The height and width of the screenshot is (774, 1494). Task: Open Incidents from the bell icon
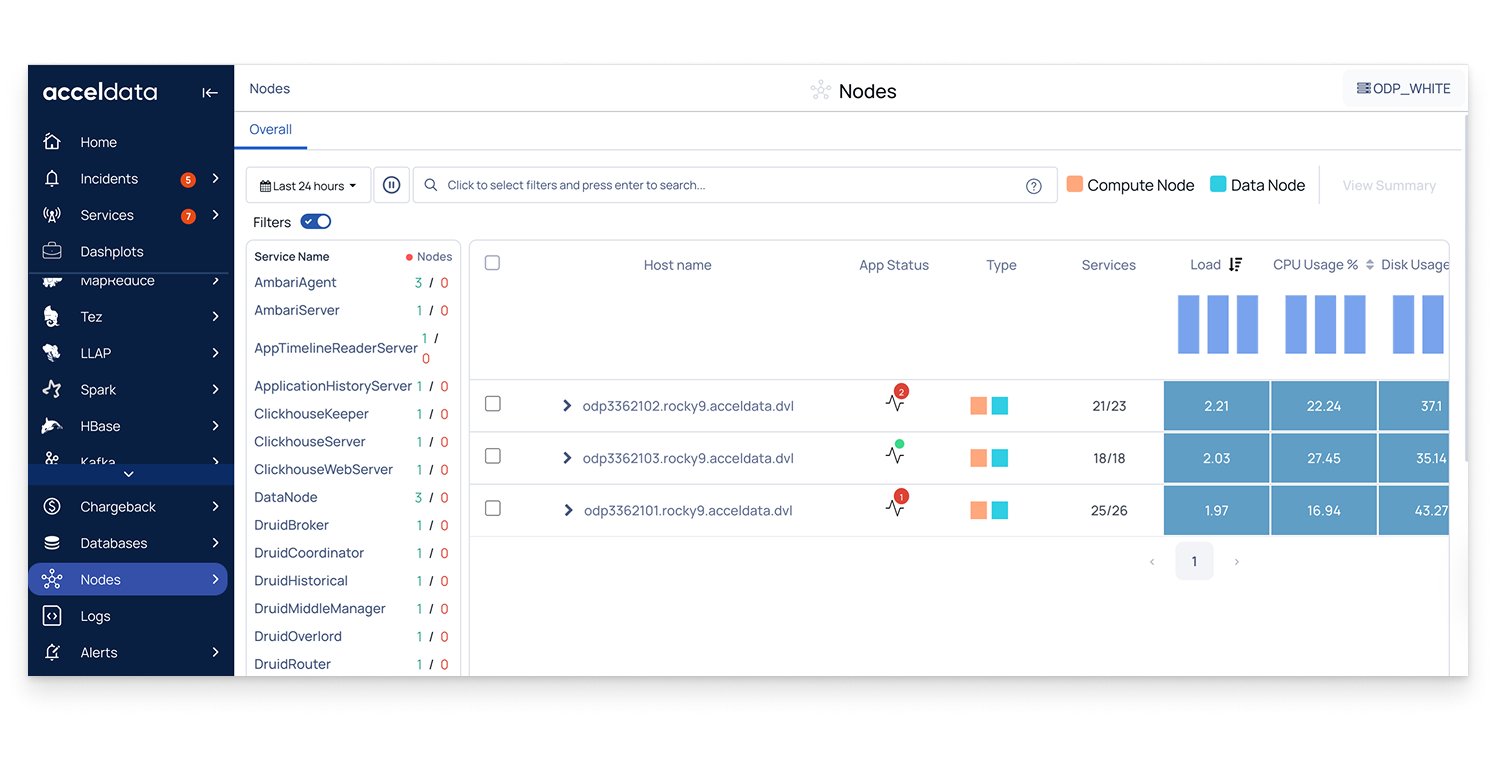pyautogui.click(x=53, y=179)
